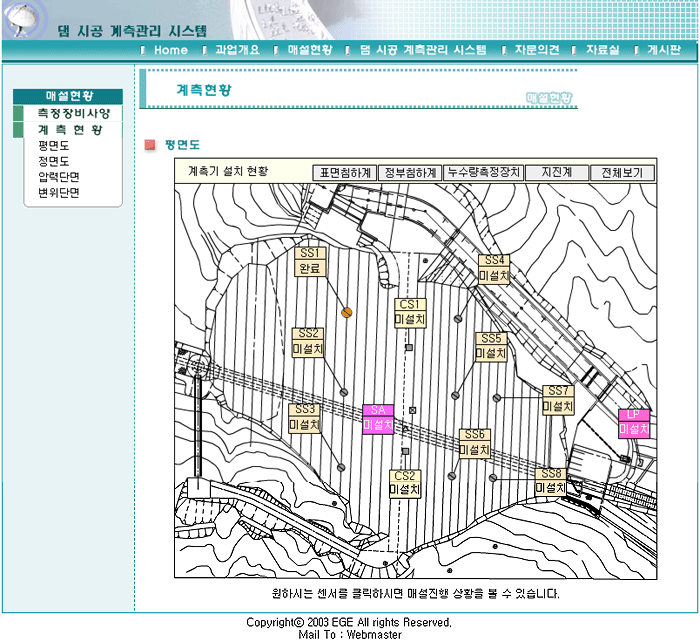Viewport: 700px width, 643px height.
Task: Click the 전체보기 button
Action: coord(622,172)
